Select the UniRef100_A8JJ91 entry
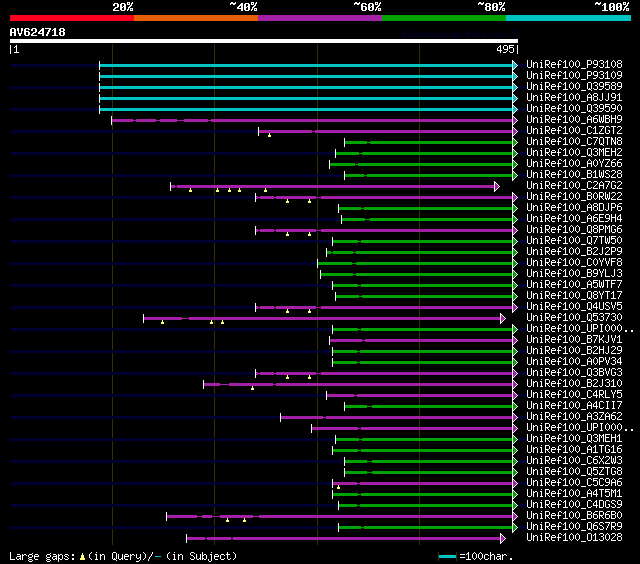This screenshot has height=564, width=640. [574, 98]
